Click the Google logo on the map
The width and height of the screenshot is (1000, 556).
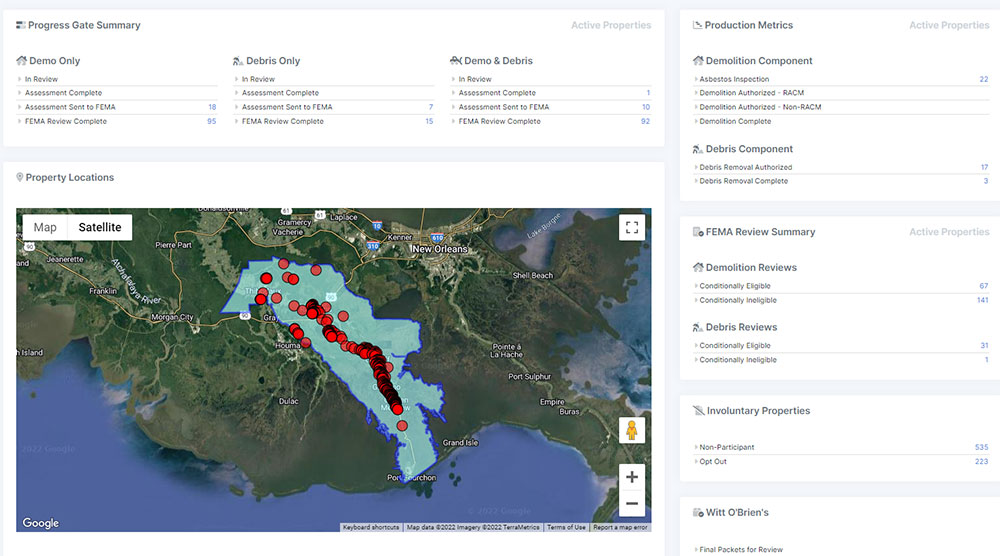(x=41, y=523)
